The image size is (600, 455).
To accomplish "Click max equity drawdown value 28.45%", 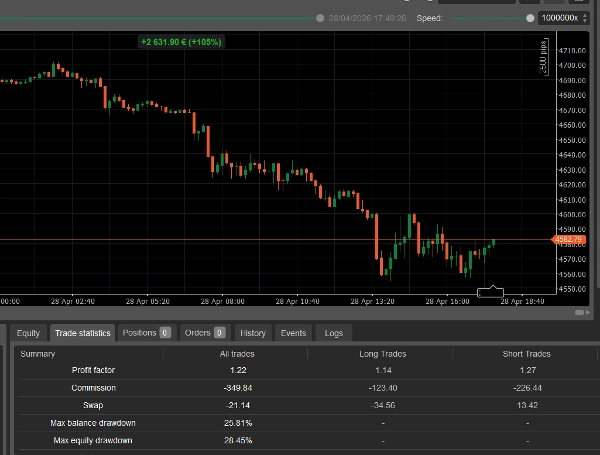I will [238, 440].
